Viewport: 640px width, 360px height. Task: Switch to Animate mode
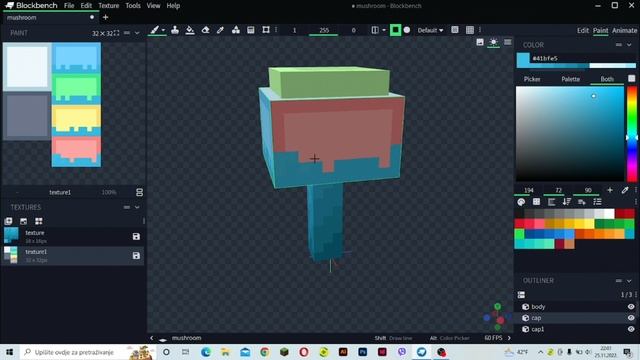coord(624,31)
